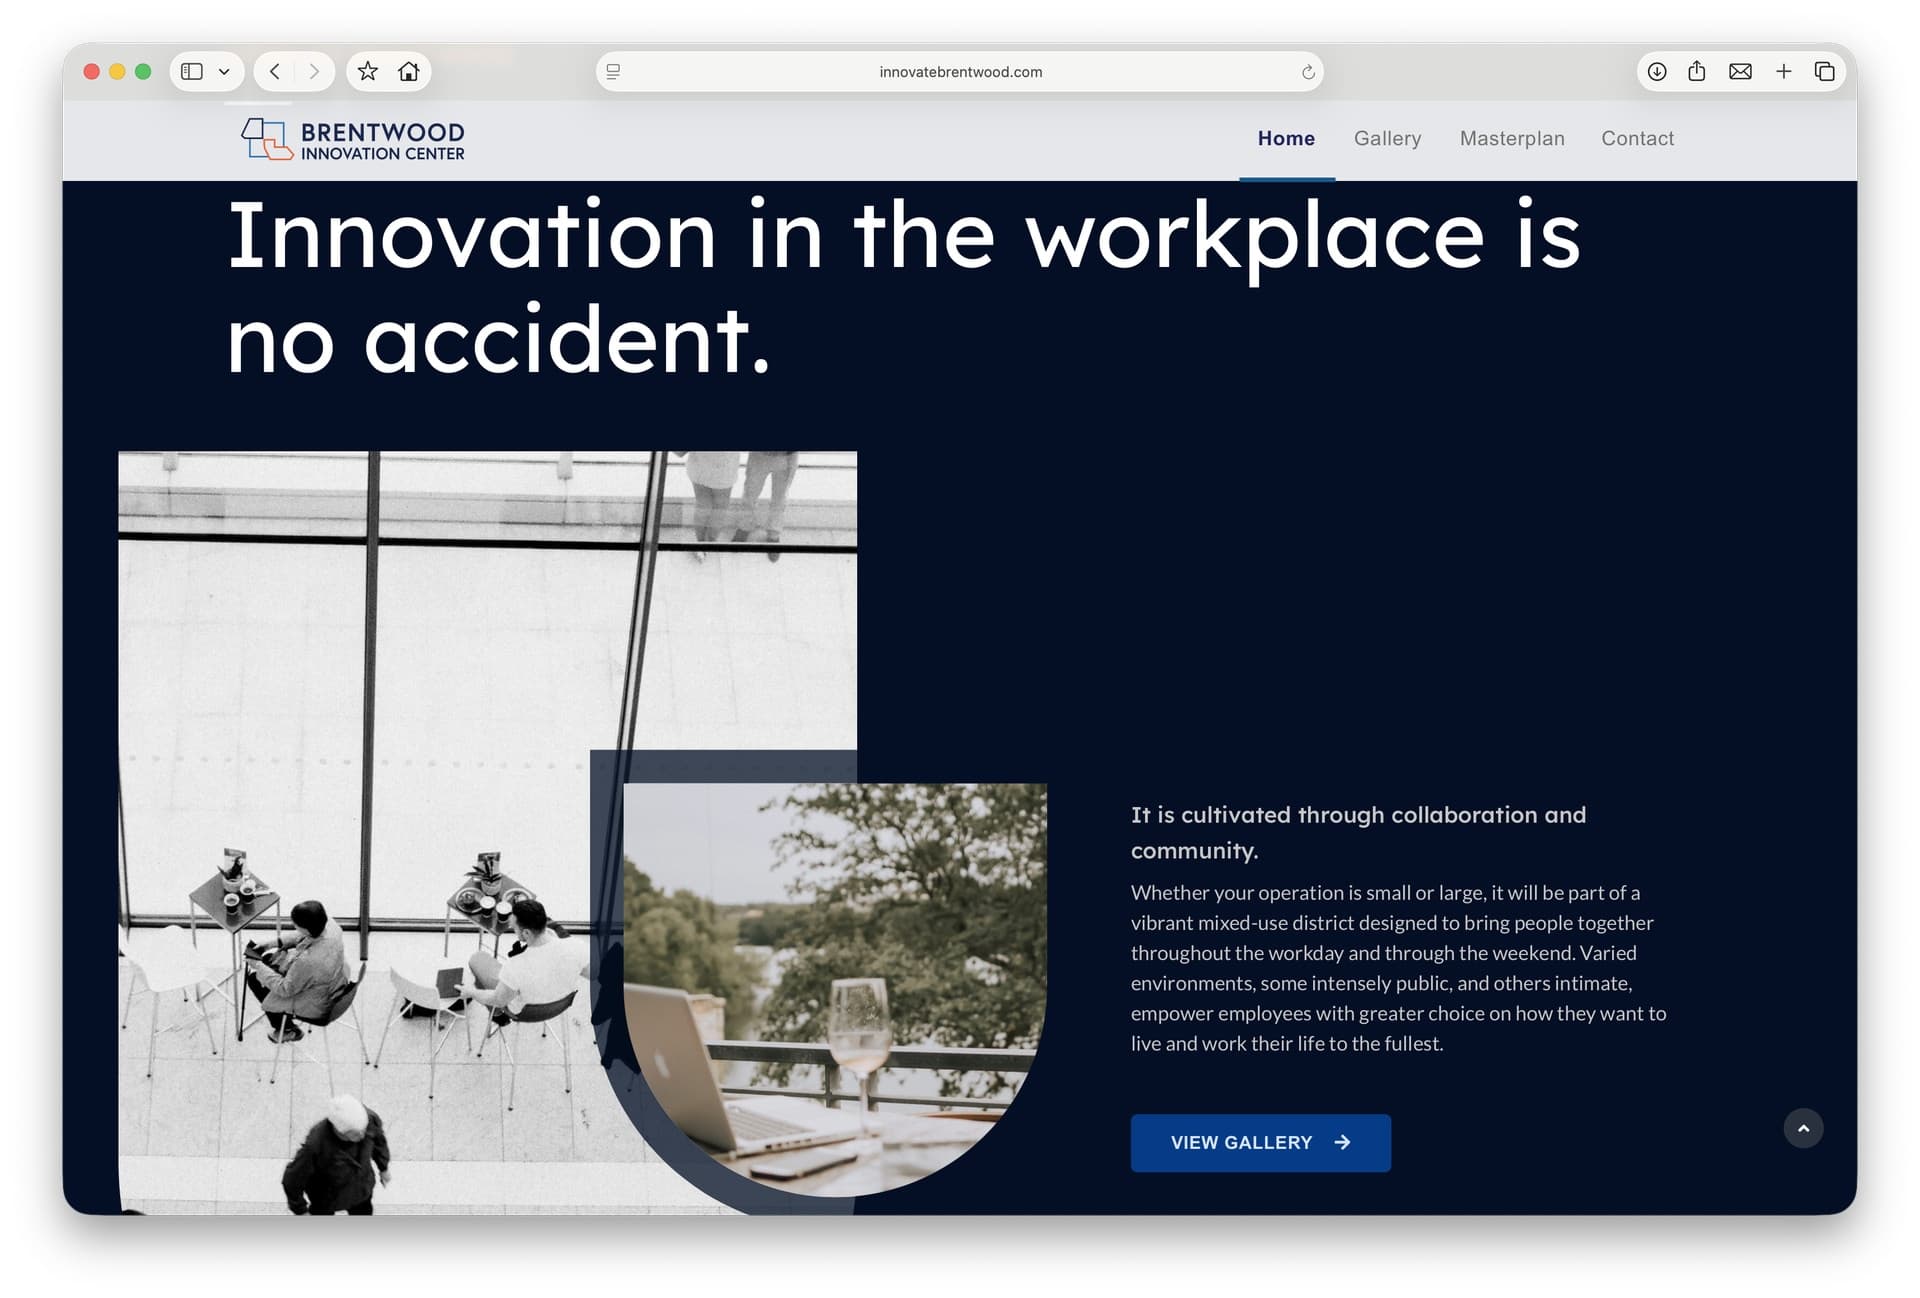Screen dimensions: 1920x1298
Task: Share the page using the share icon
Action: click(x=1697, y=71)
